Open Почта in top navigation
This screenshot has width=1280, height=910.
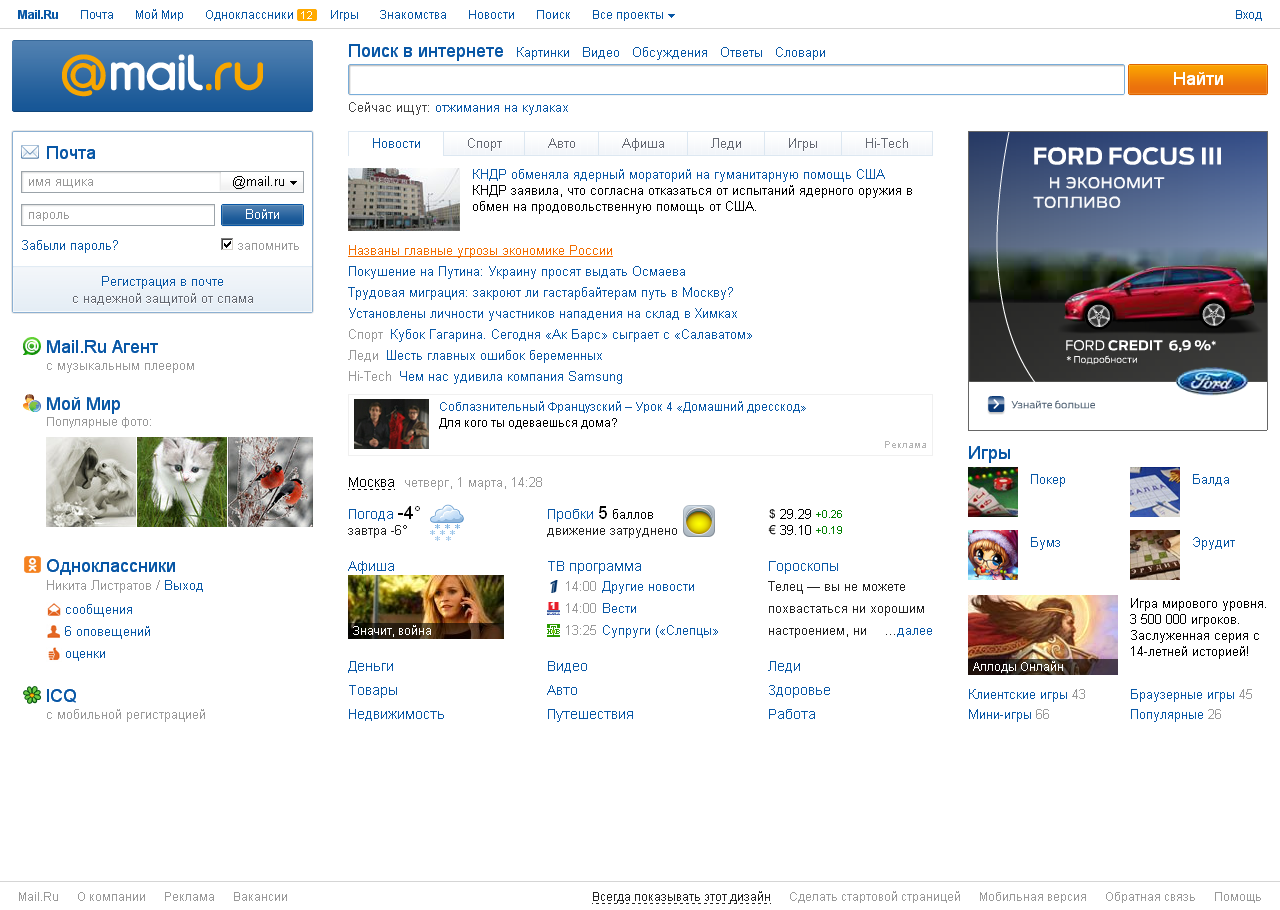click(97, 15)
